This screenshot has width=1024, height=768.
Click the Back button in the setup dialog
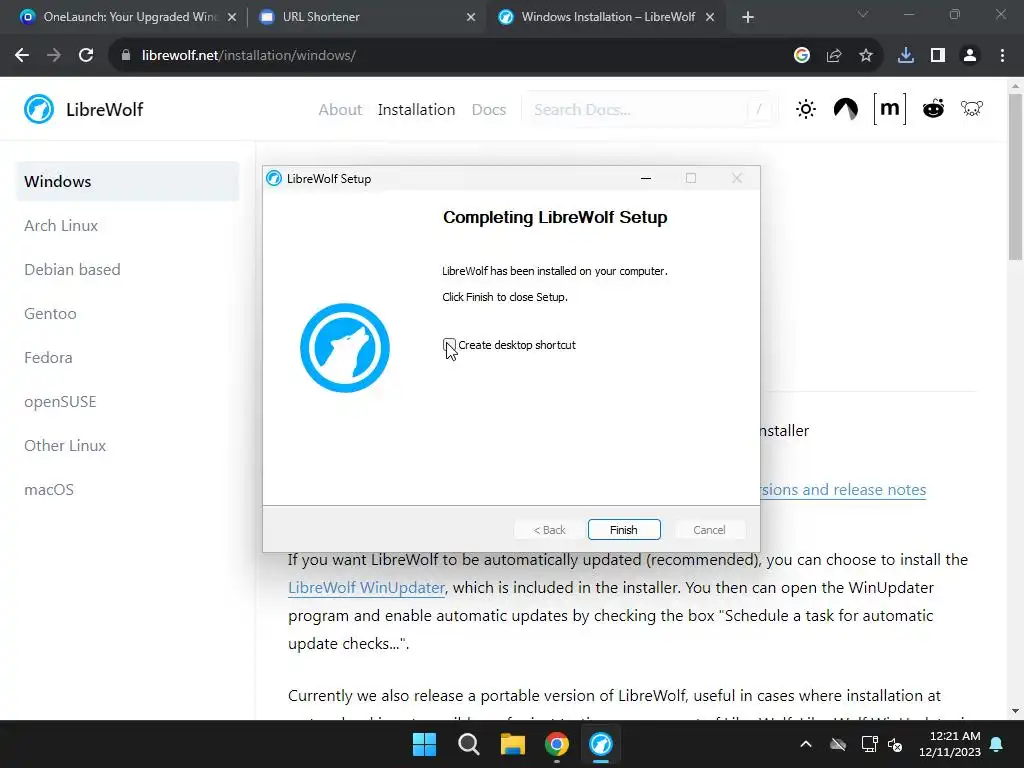click(549, 530)
